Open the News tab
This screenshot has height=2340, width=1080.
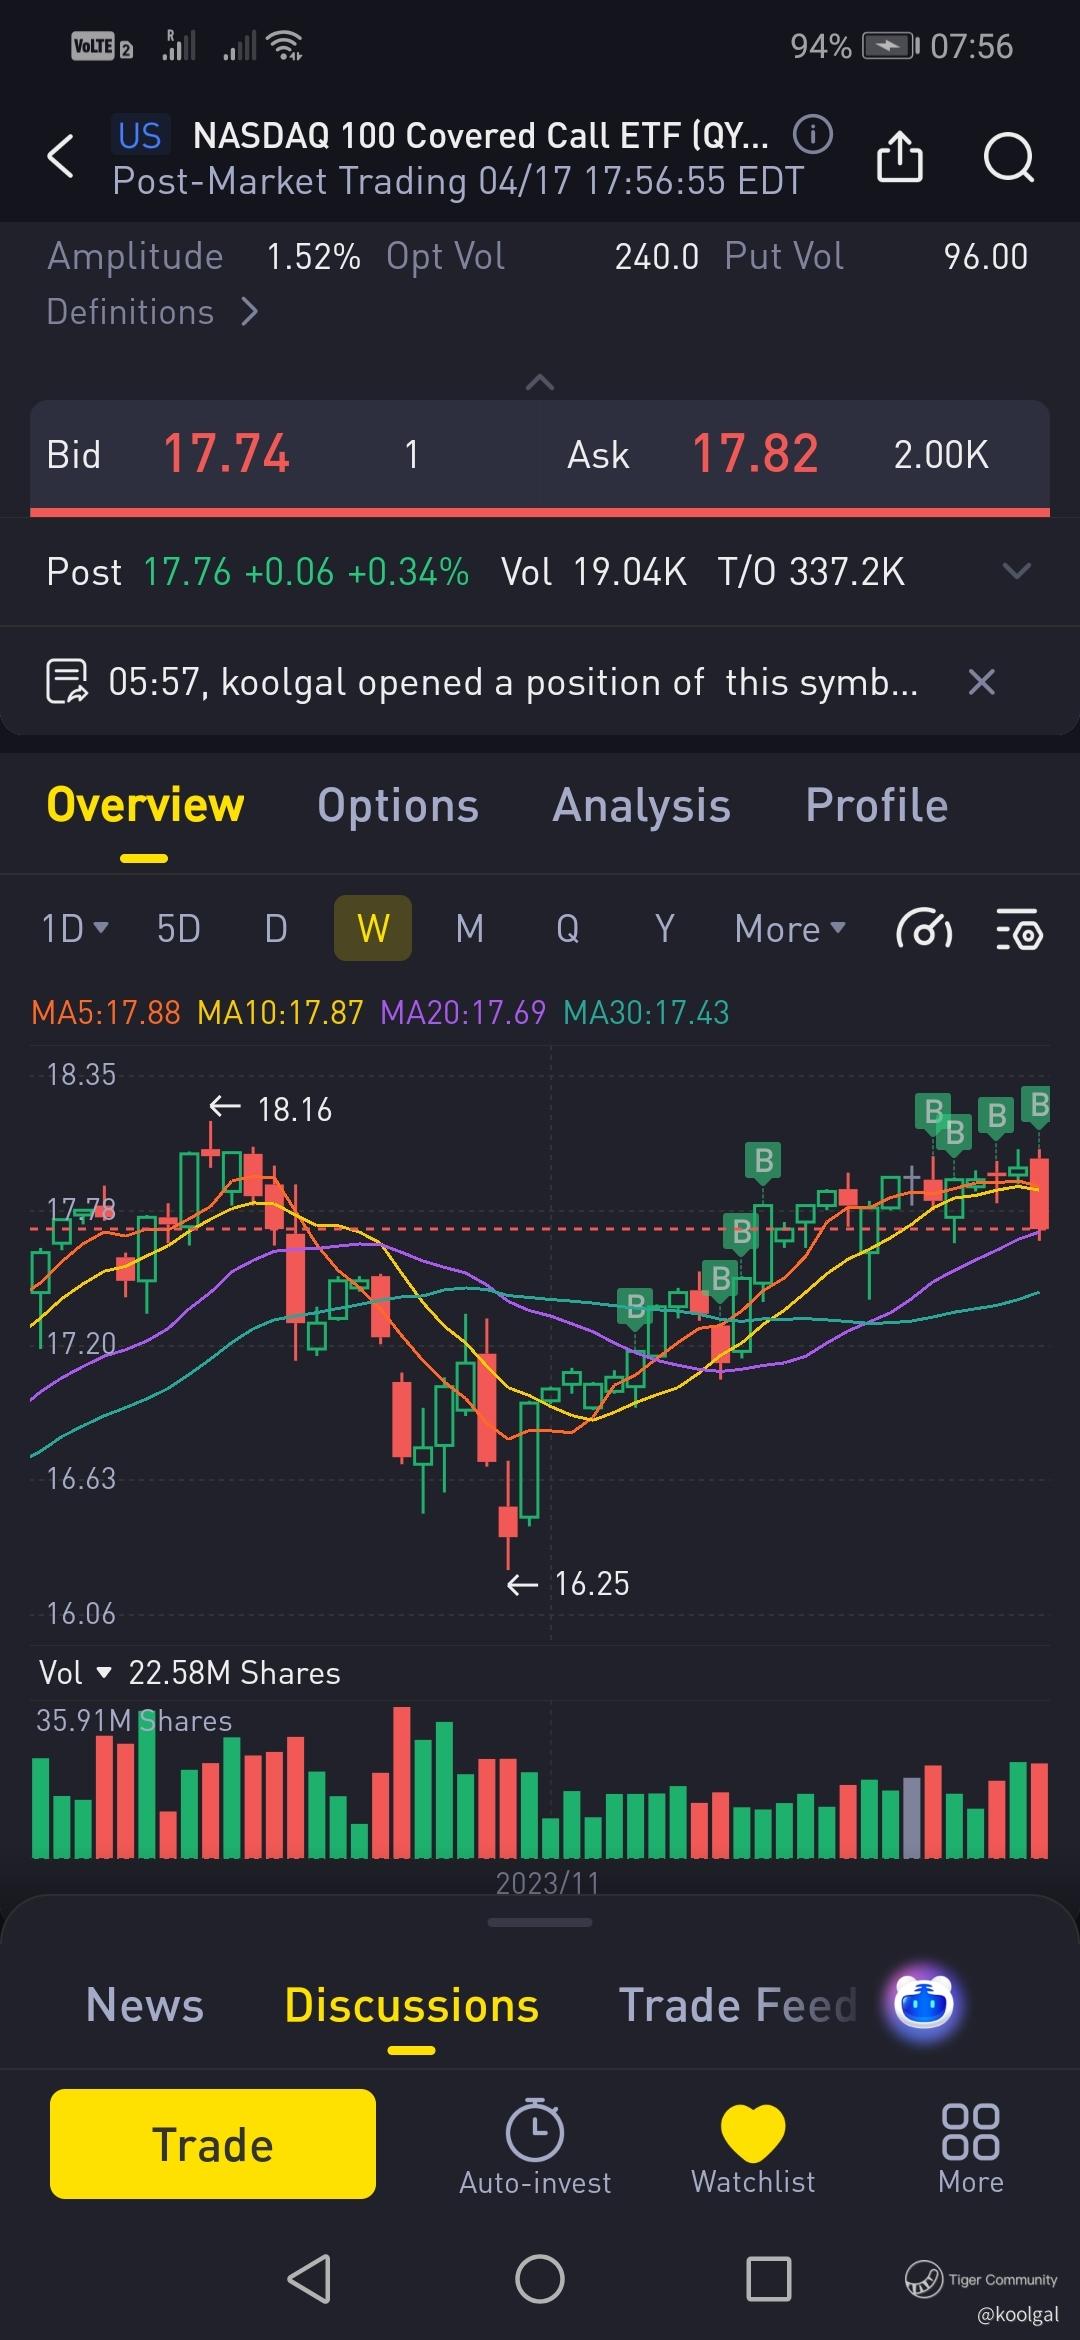[145, 2005]
